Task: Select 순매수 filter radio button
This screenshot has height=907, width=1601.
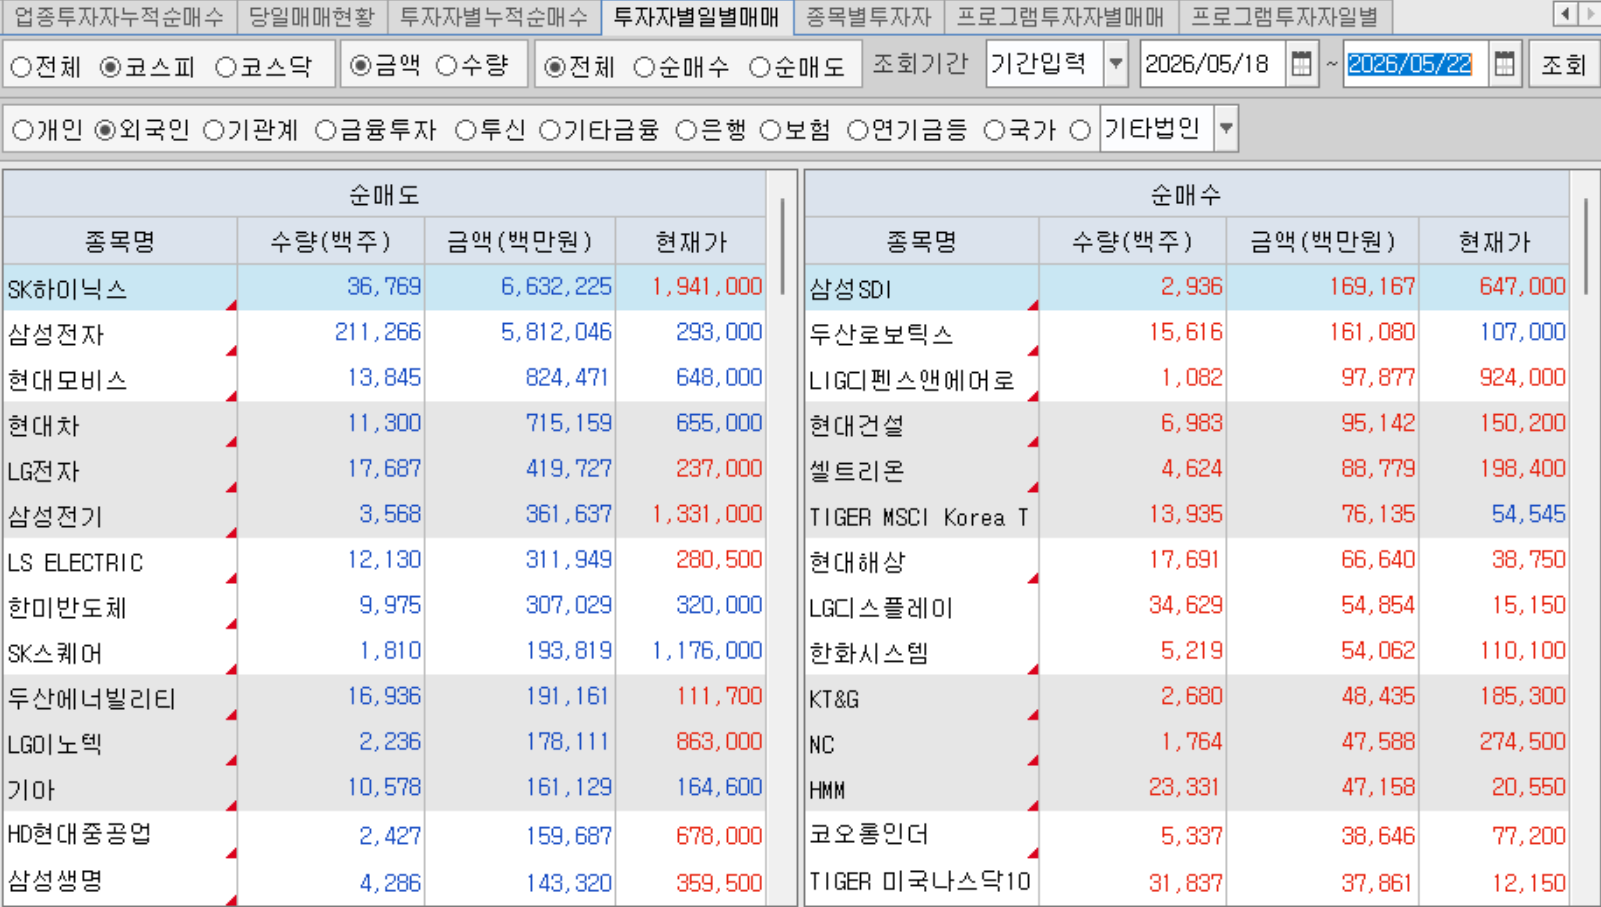Action: point(645,68)
